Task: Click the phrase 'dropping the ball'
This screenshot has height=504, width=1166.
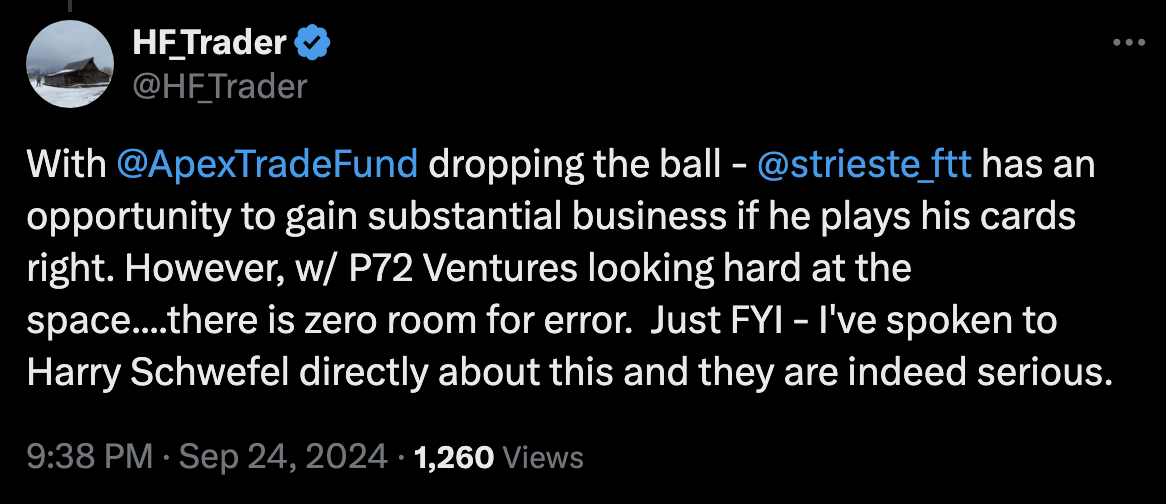Action: click(x=577, y=165)
